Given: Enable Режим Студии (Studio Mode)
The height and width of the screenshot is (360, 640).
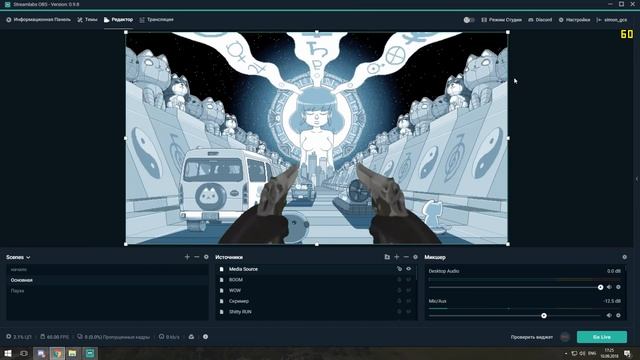Looking at the screenshot, I should 501,20.
